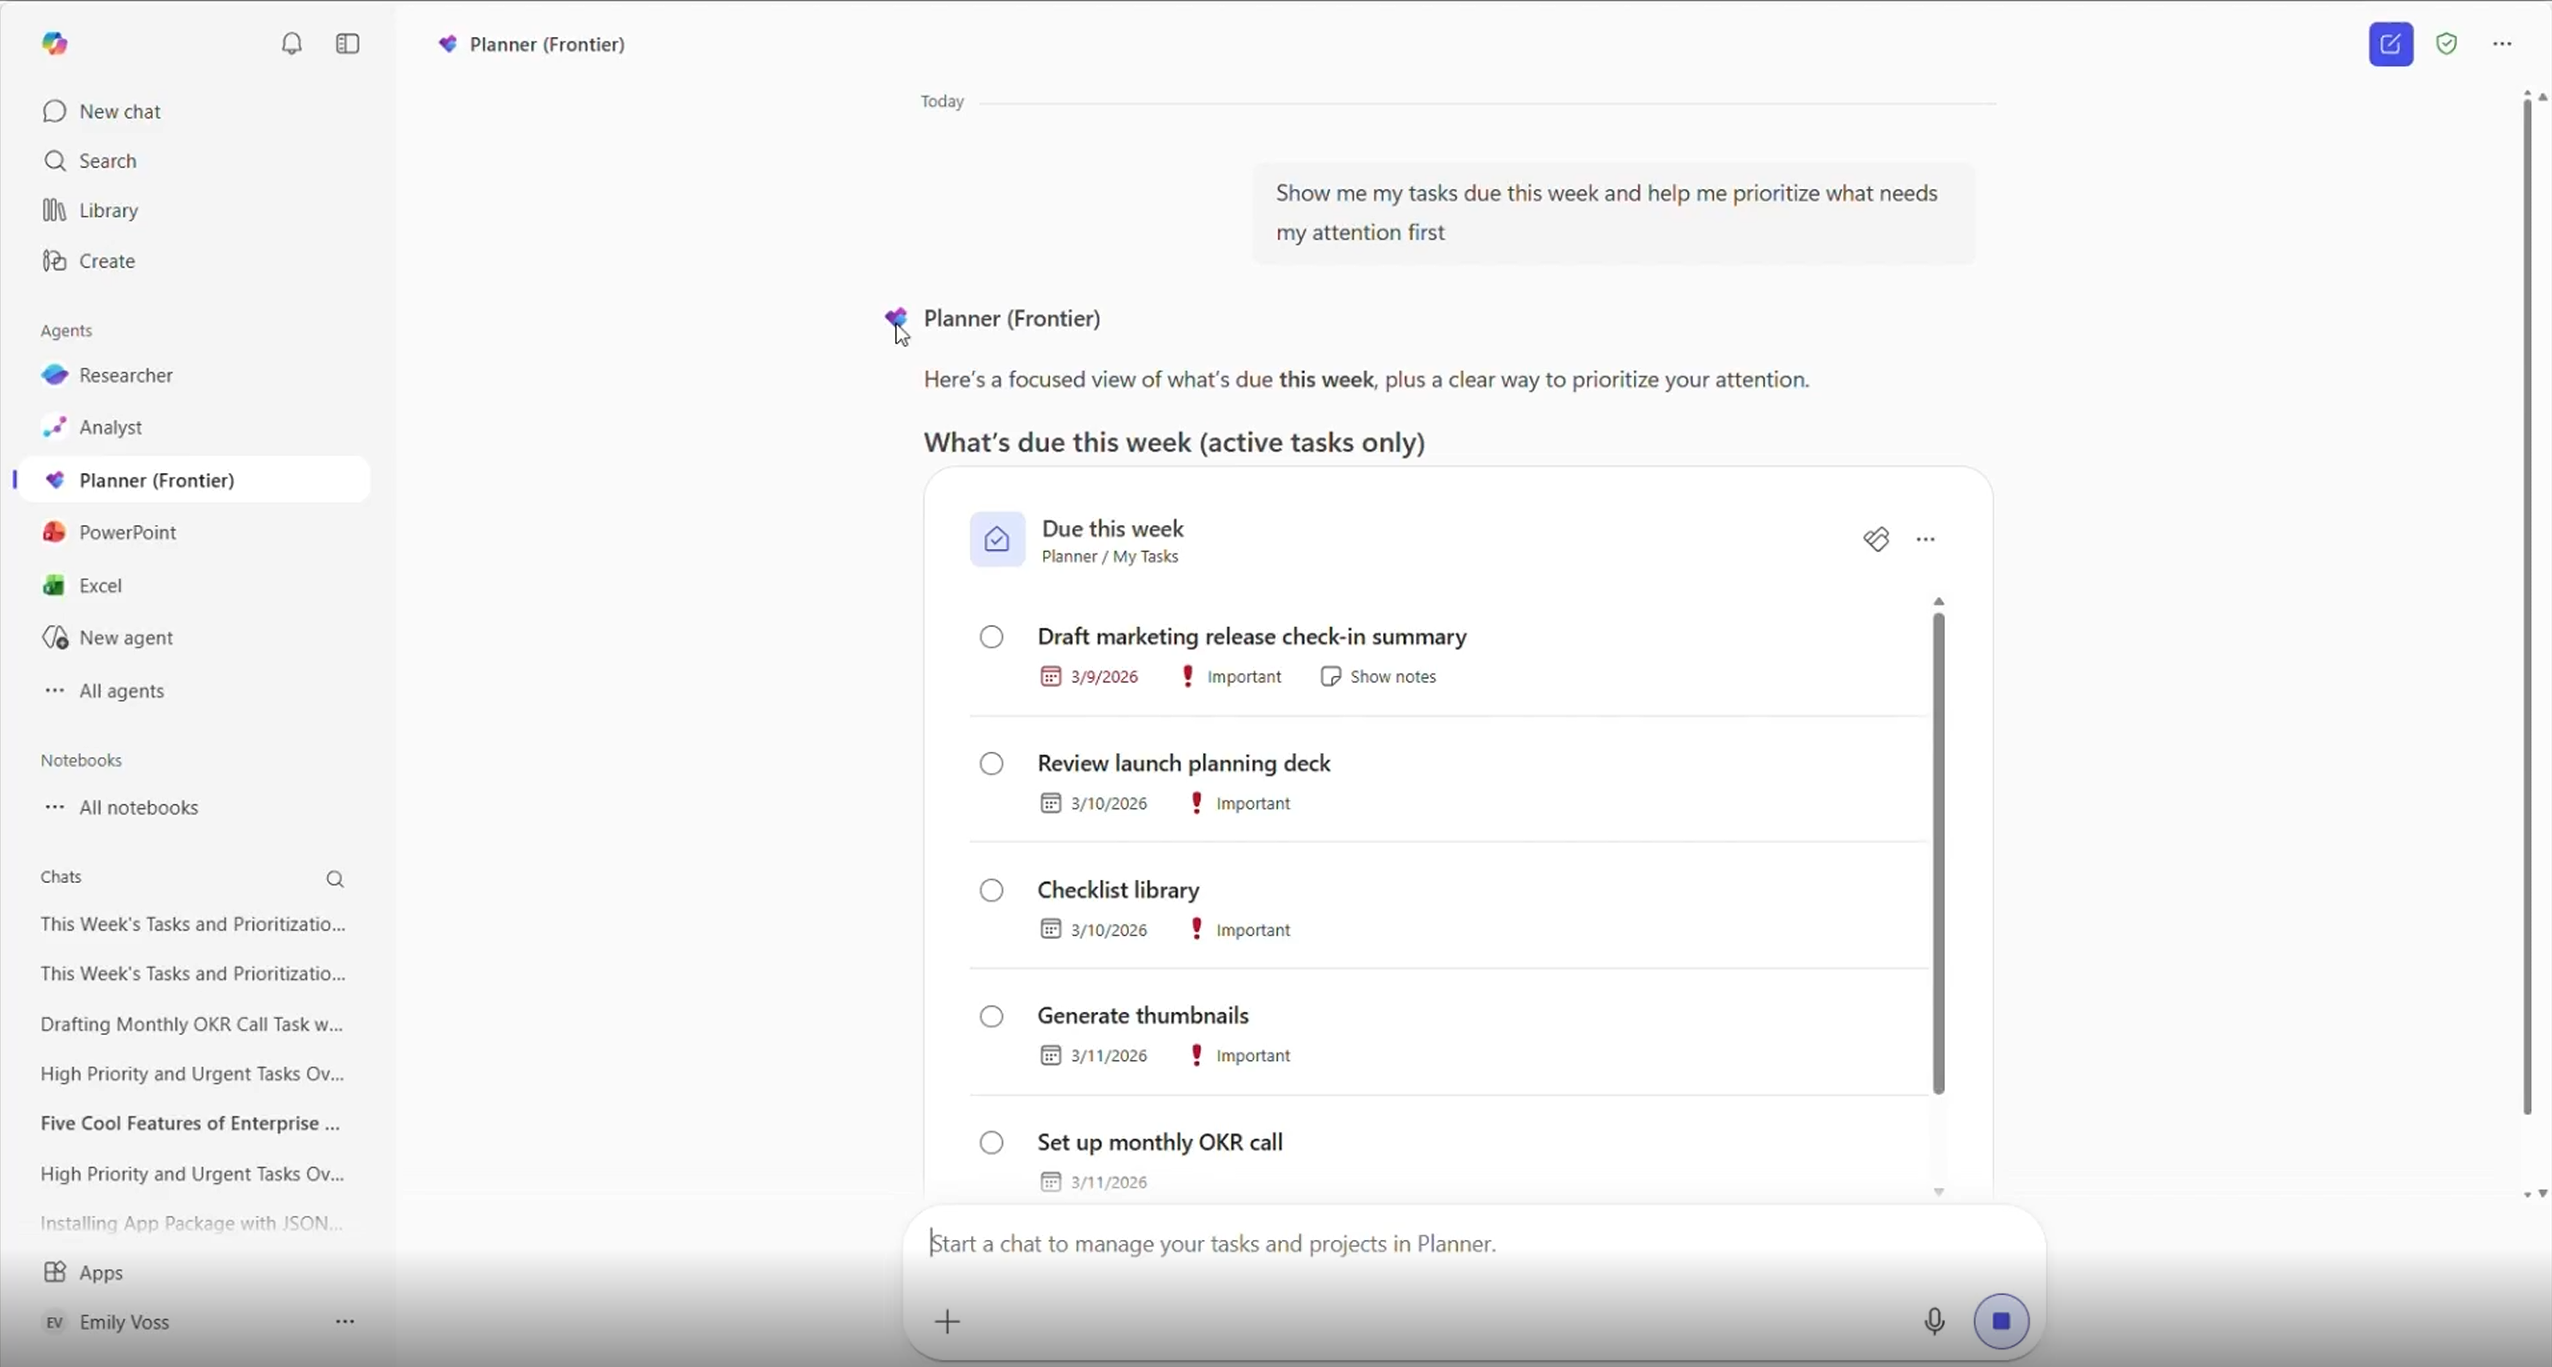Open Generate thumbnails task title
This screenshot has height=1367, width=2552.
click(x=1143, y=1016)
